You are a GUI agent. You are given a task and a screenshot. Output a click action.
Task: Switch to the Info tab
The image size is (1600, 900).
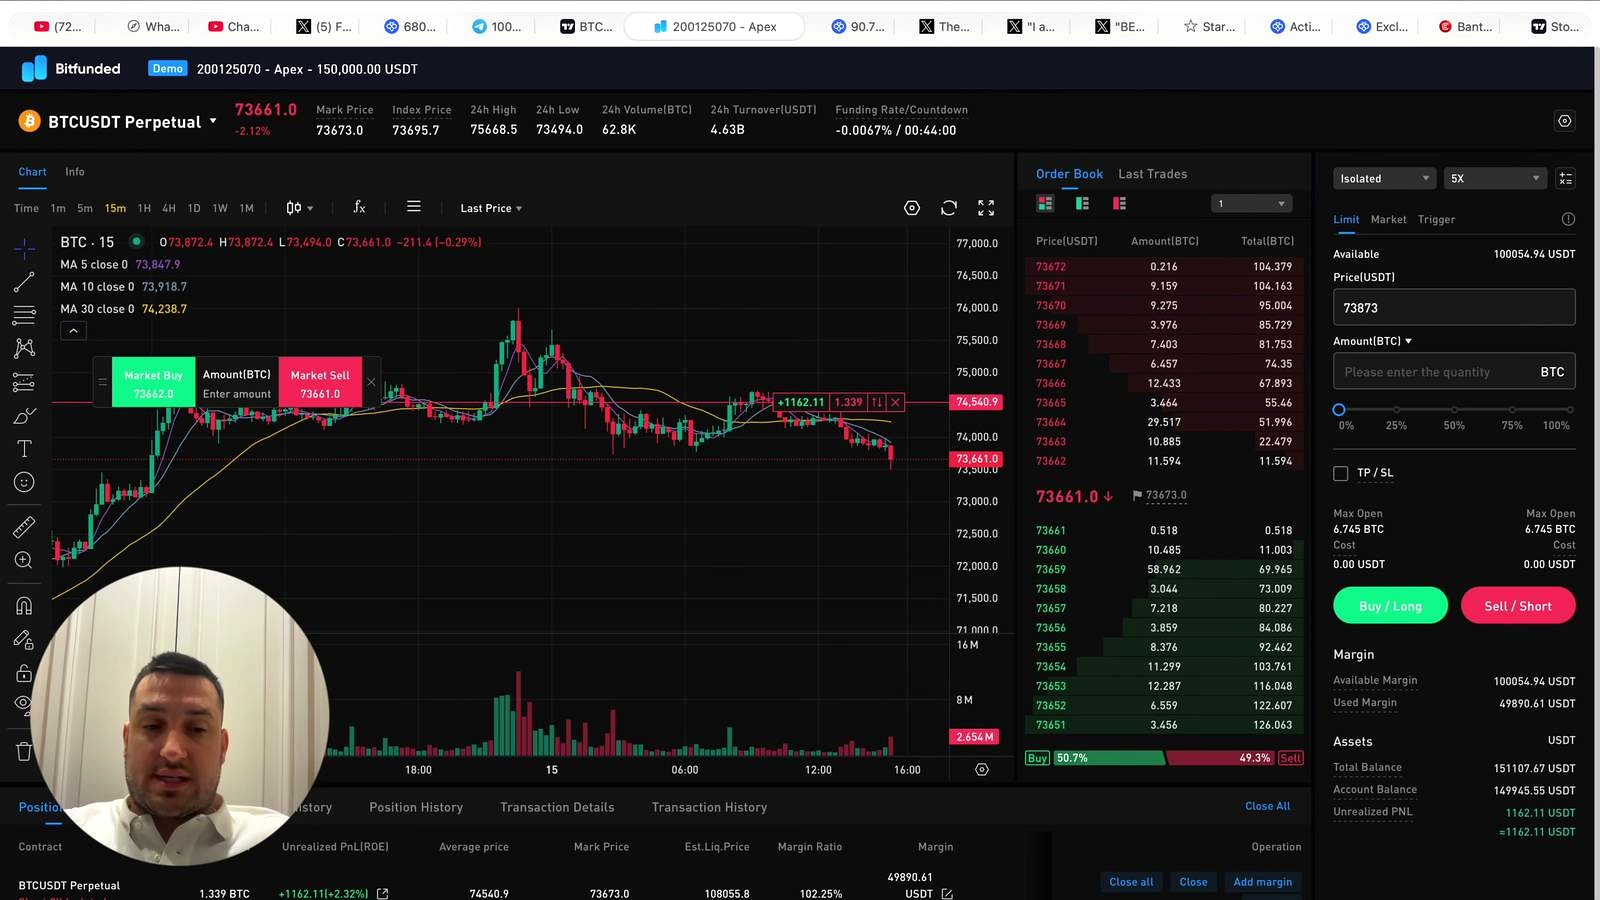(75, 172)
